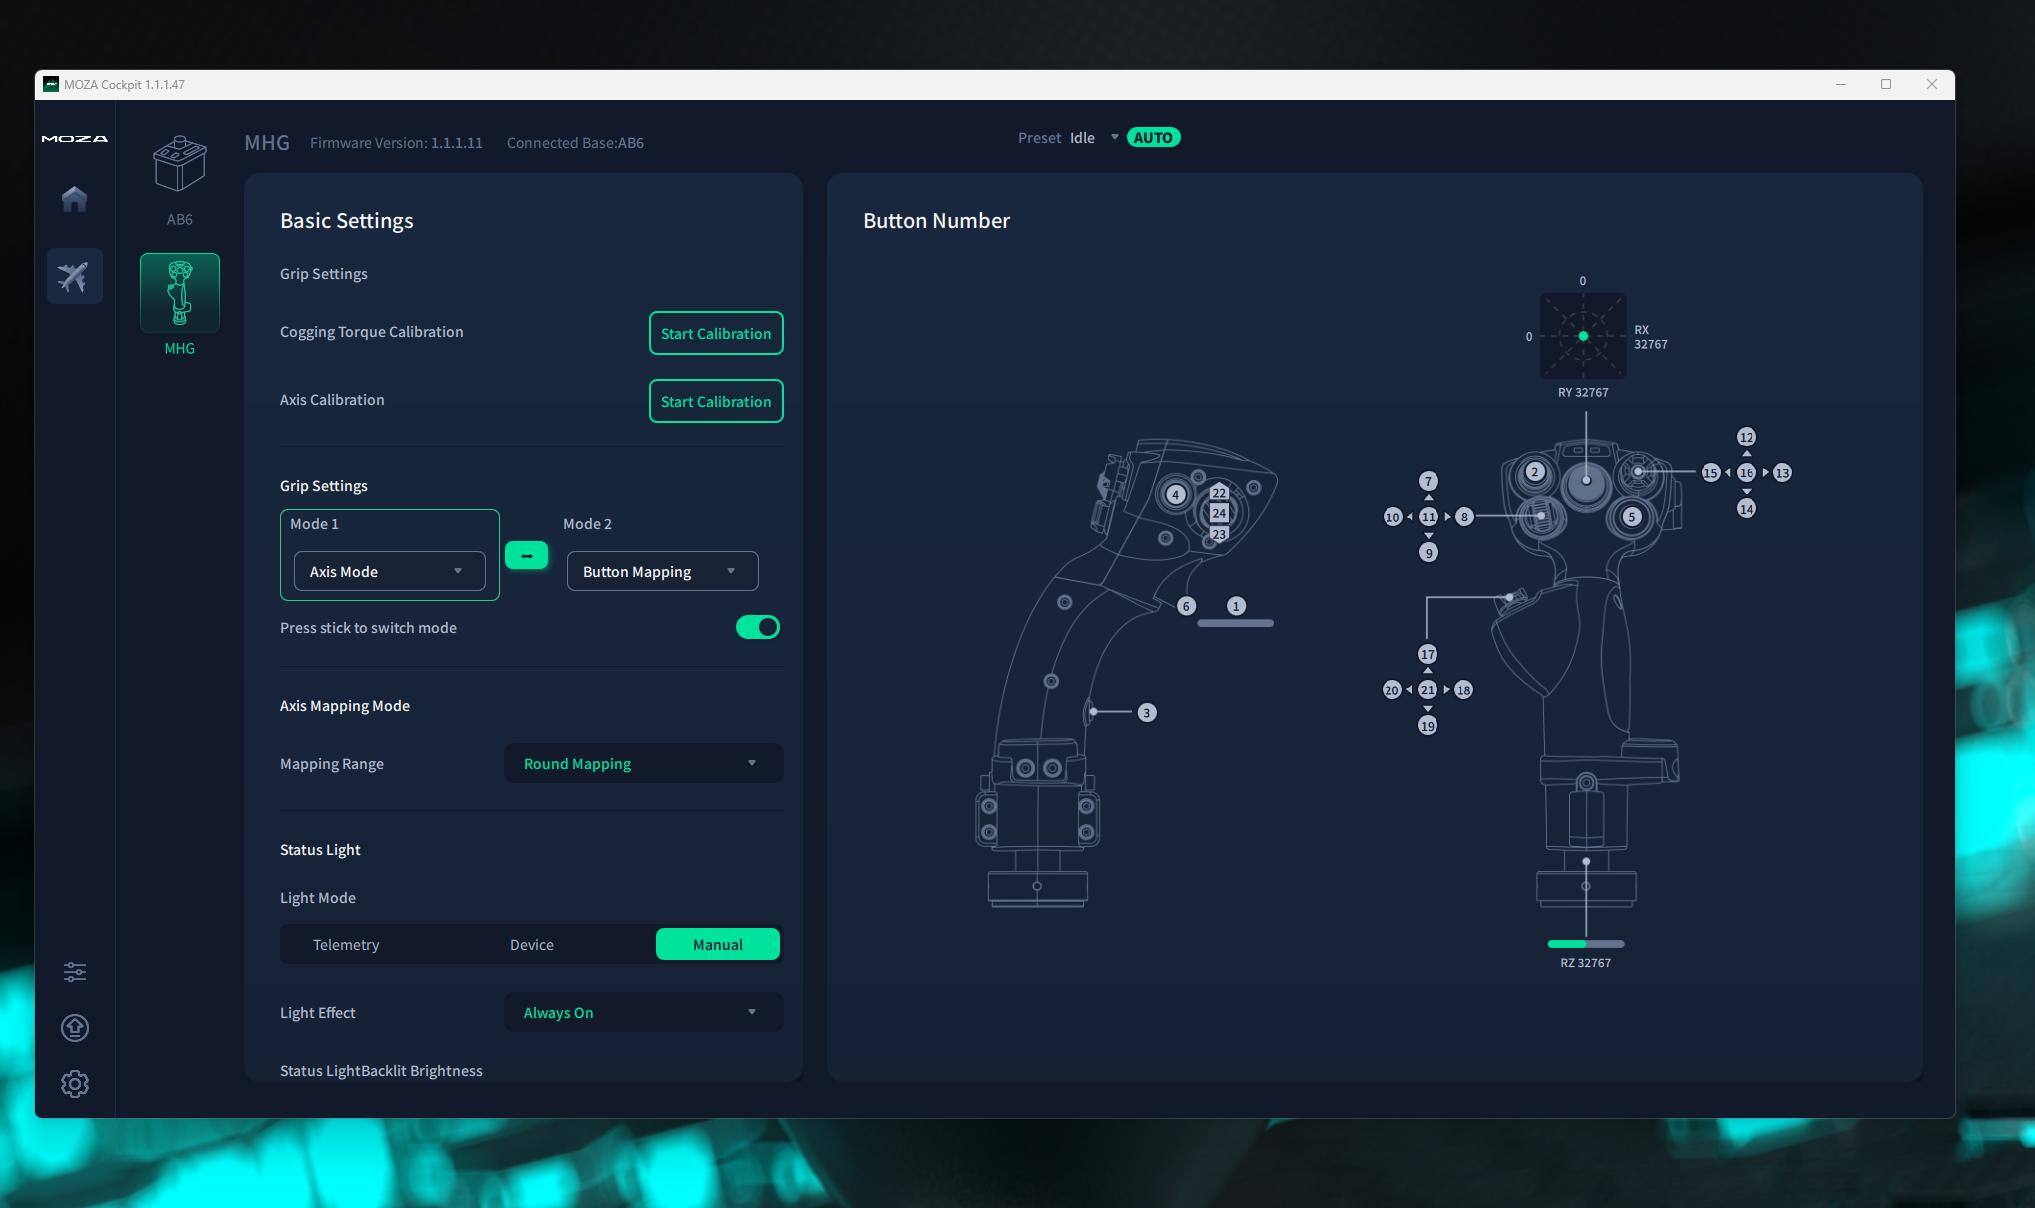Expand the Preset Idle dropdown

[1094, 138]
